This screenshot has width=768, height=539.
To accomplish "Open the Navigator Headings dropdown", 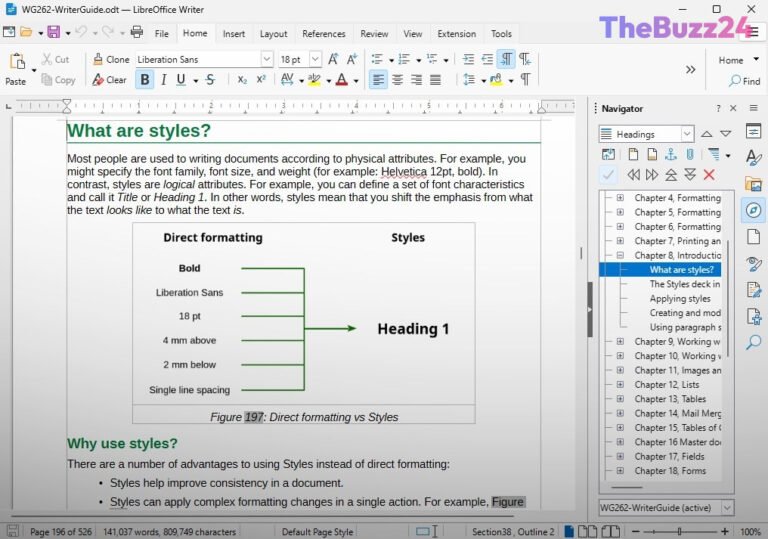I will (687, 134).
